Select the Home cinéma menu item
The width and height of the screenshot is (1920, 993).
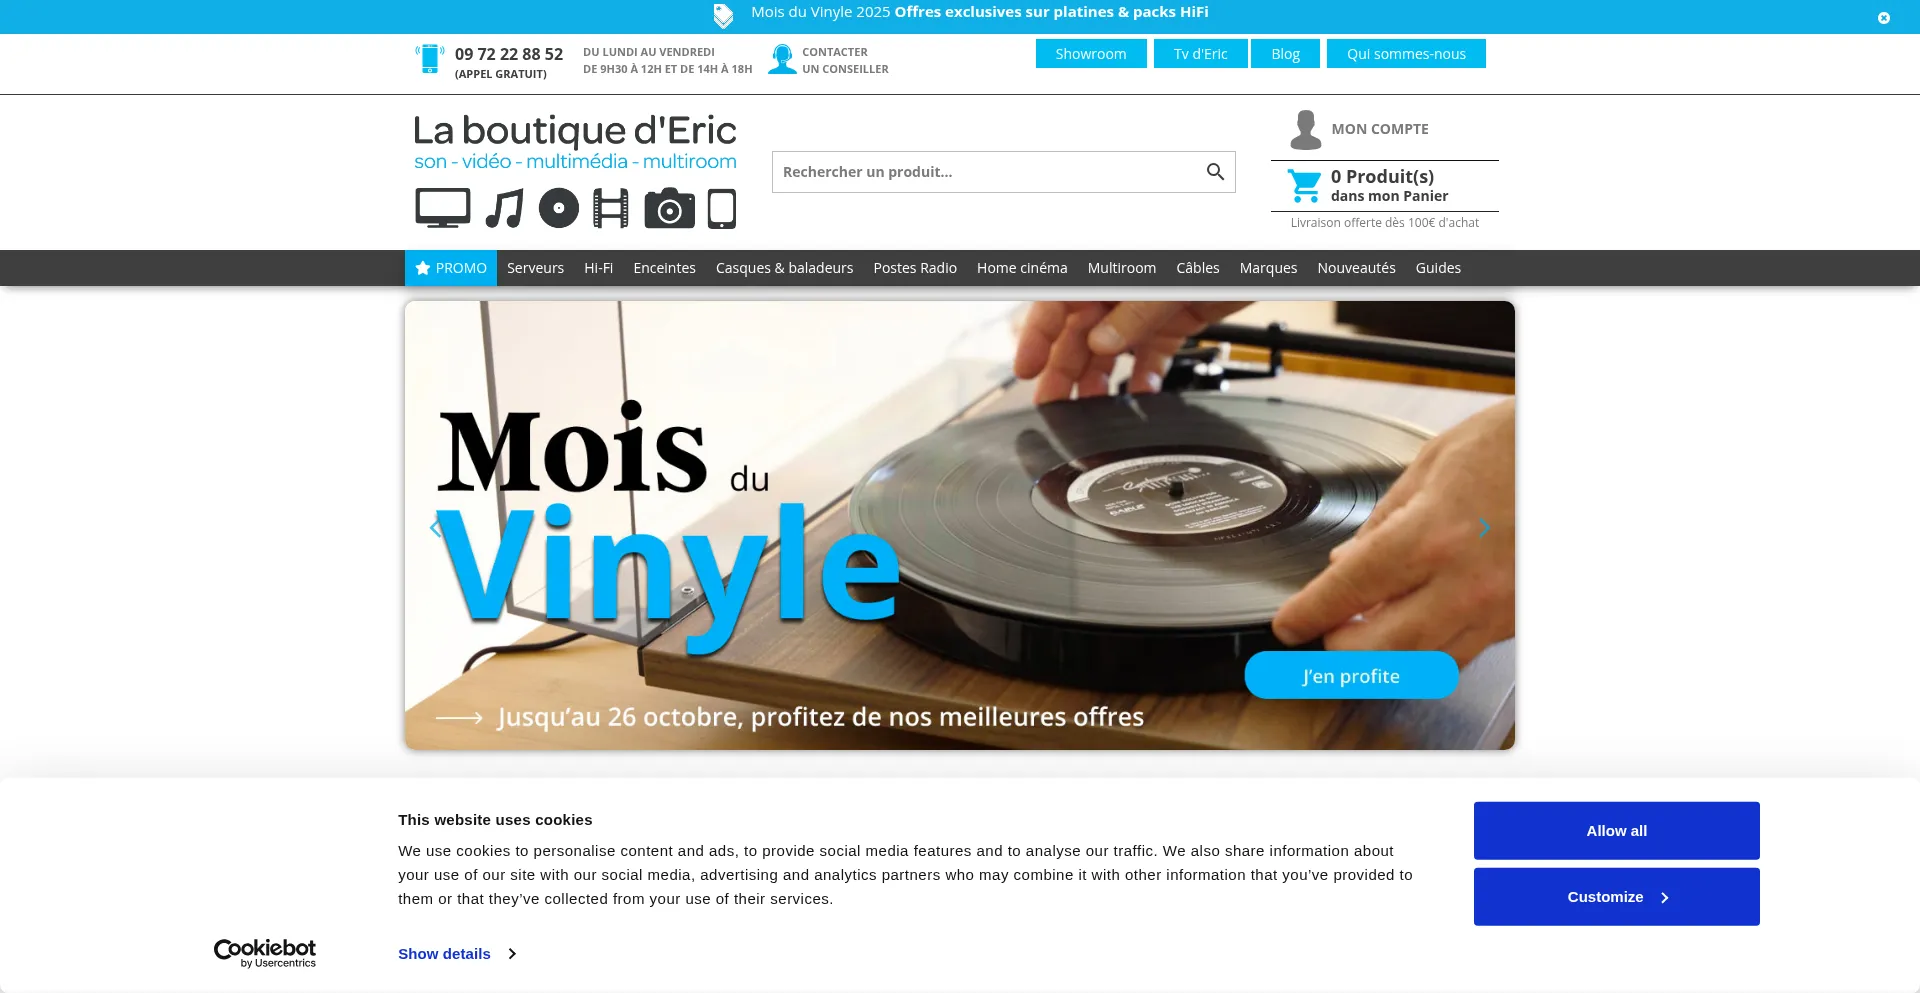(1022, 268)
